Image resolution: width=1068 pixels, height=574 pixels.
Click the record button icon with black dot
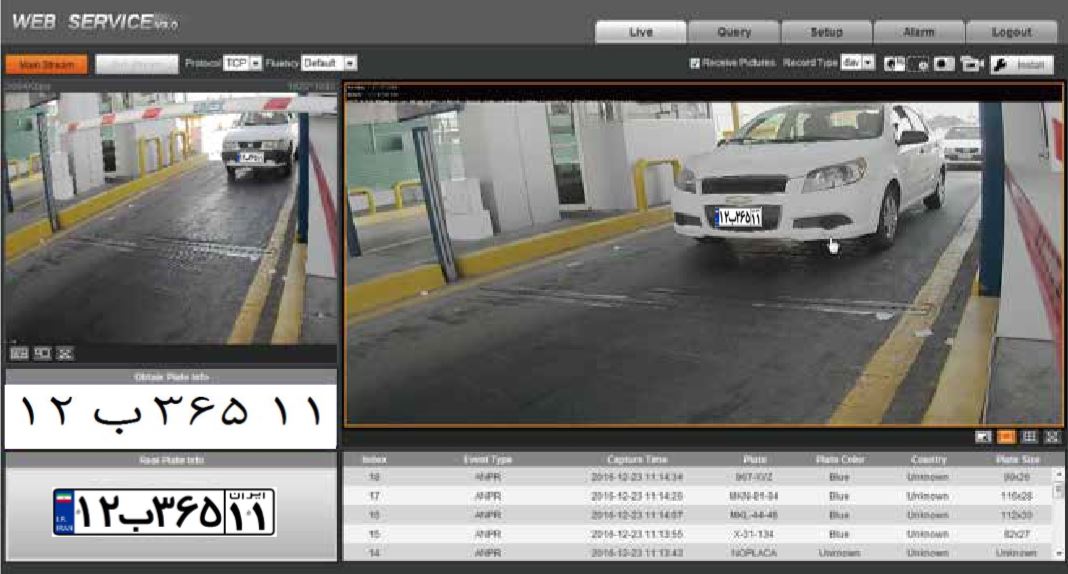click(x=943, y=64)
